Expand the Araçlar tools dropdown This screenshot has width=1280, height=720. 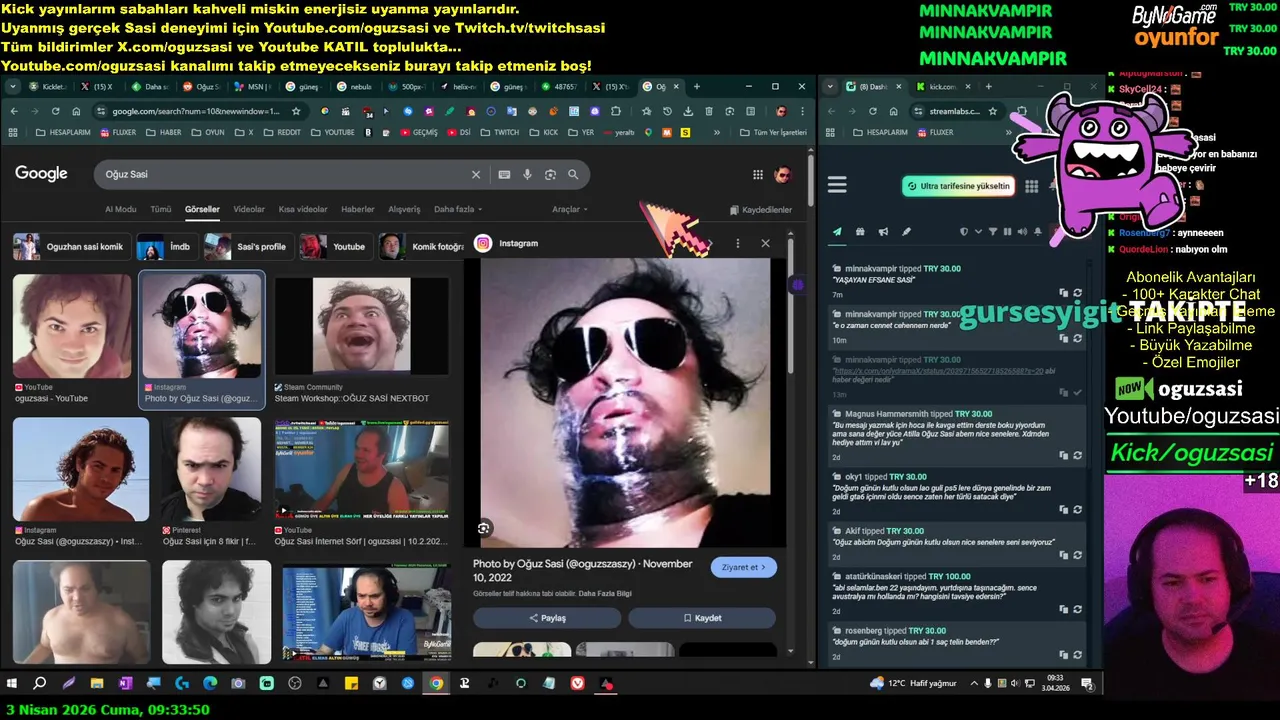click(x=570, y=209)
